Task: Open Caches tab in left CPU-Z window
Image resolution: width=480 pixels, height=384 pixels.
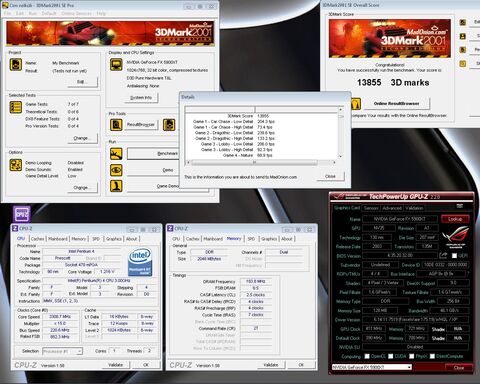Action: [37, 239]
